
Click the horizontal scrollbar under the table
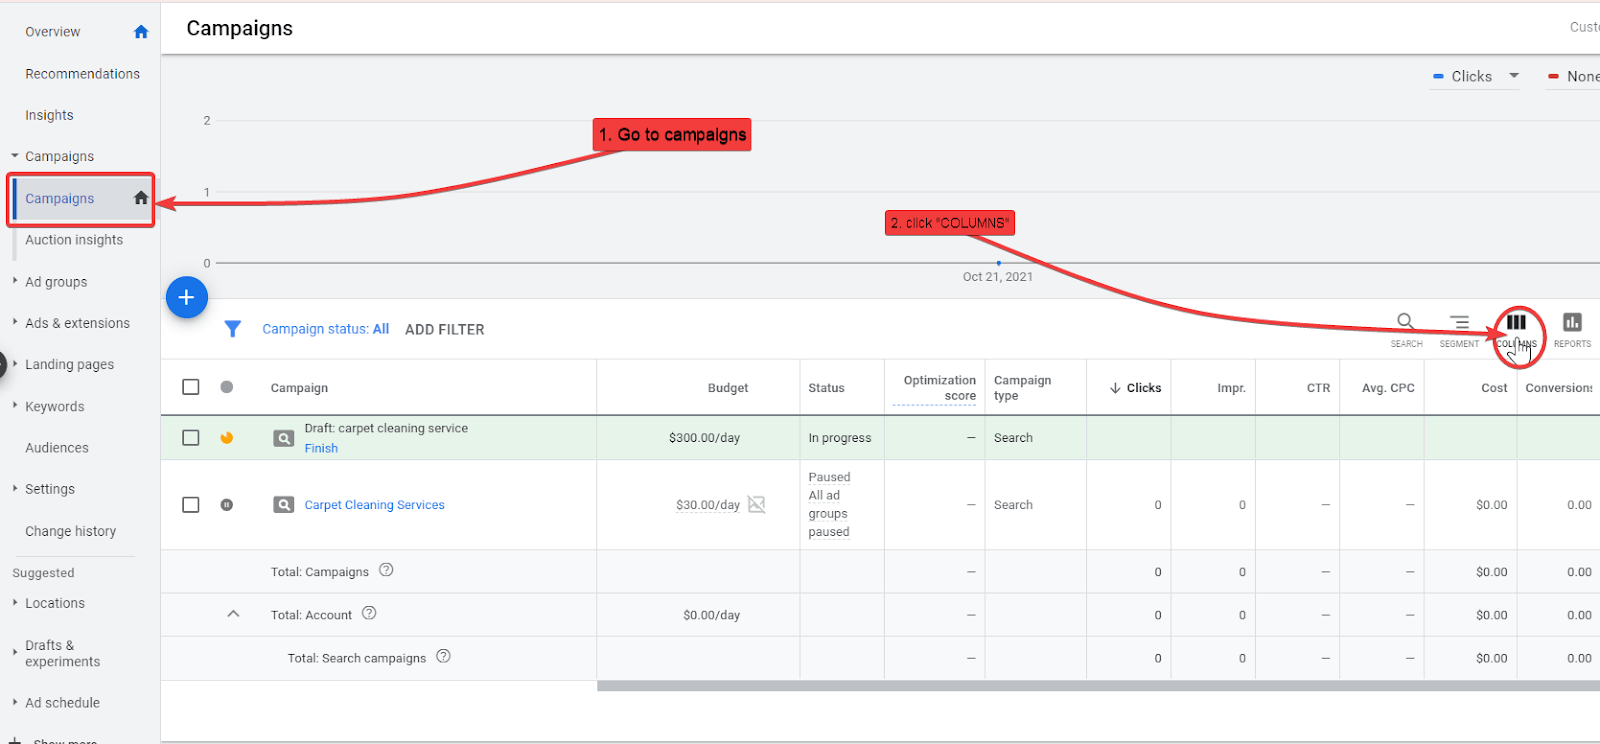(1098, 686)
